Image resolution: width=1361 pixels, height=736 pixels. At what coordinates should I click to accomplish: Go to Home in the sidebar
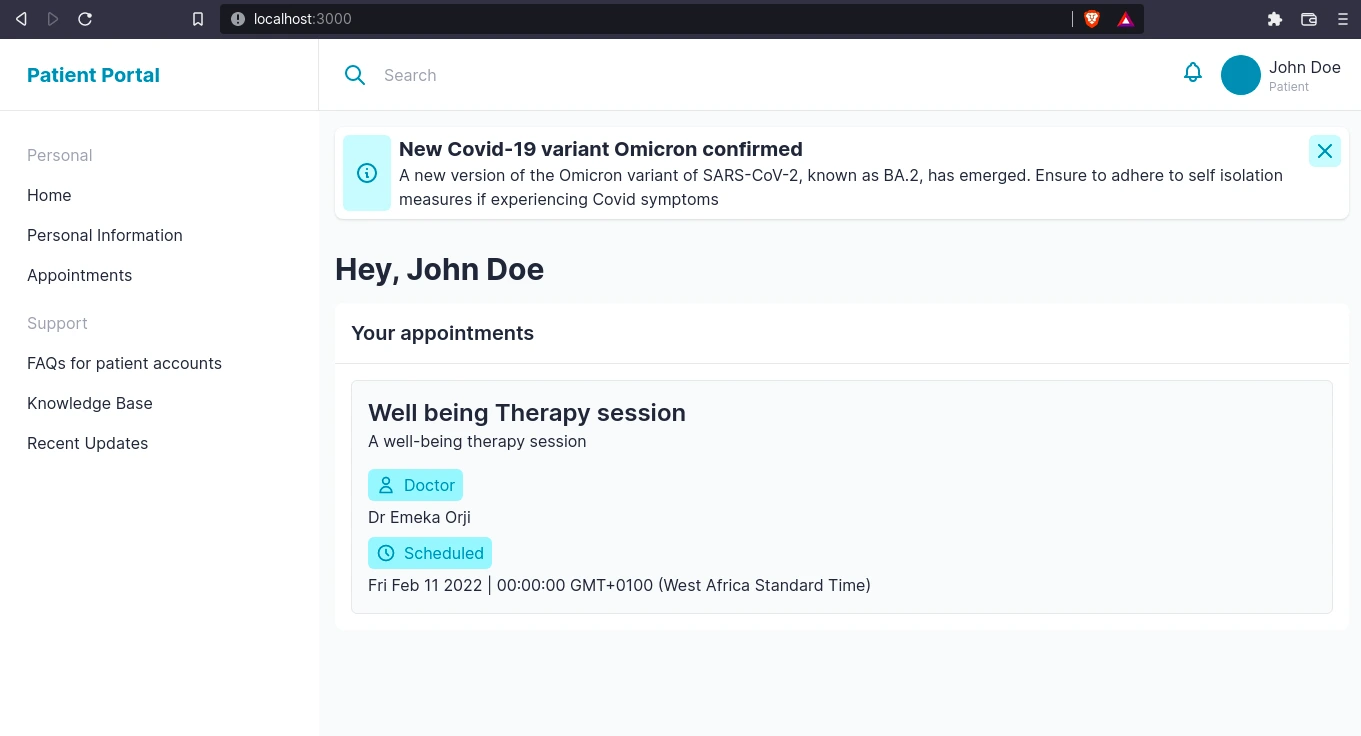49,195
